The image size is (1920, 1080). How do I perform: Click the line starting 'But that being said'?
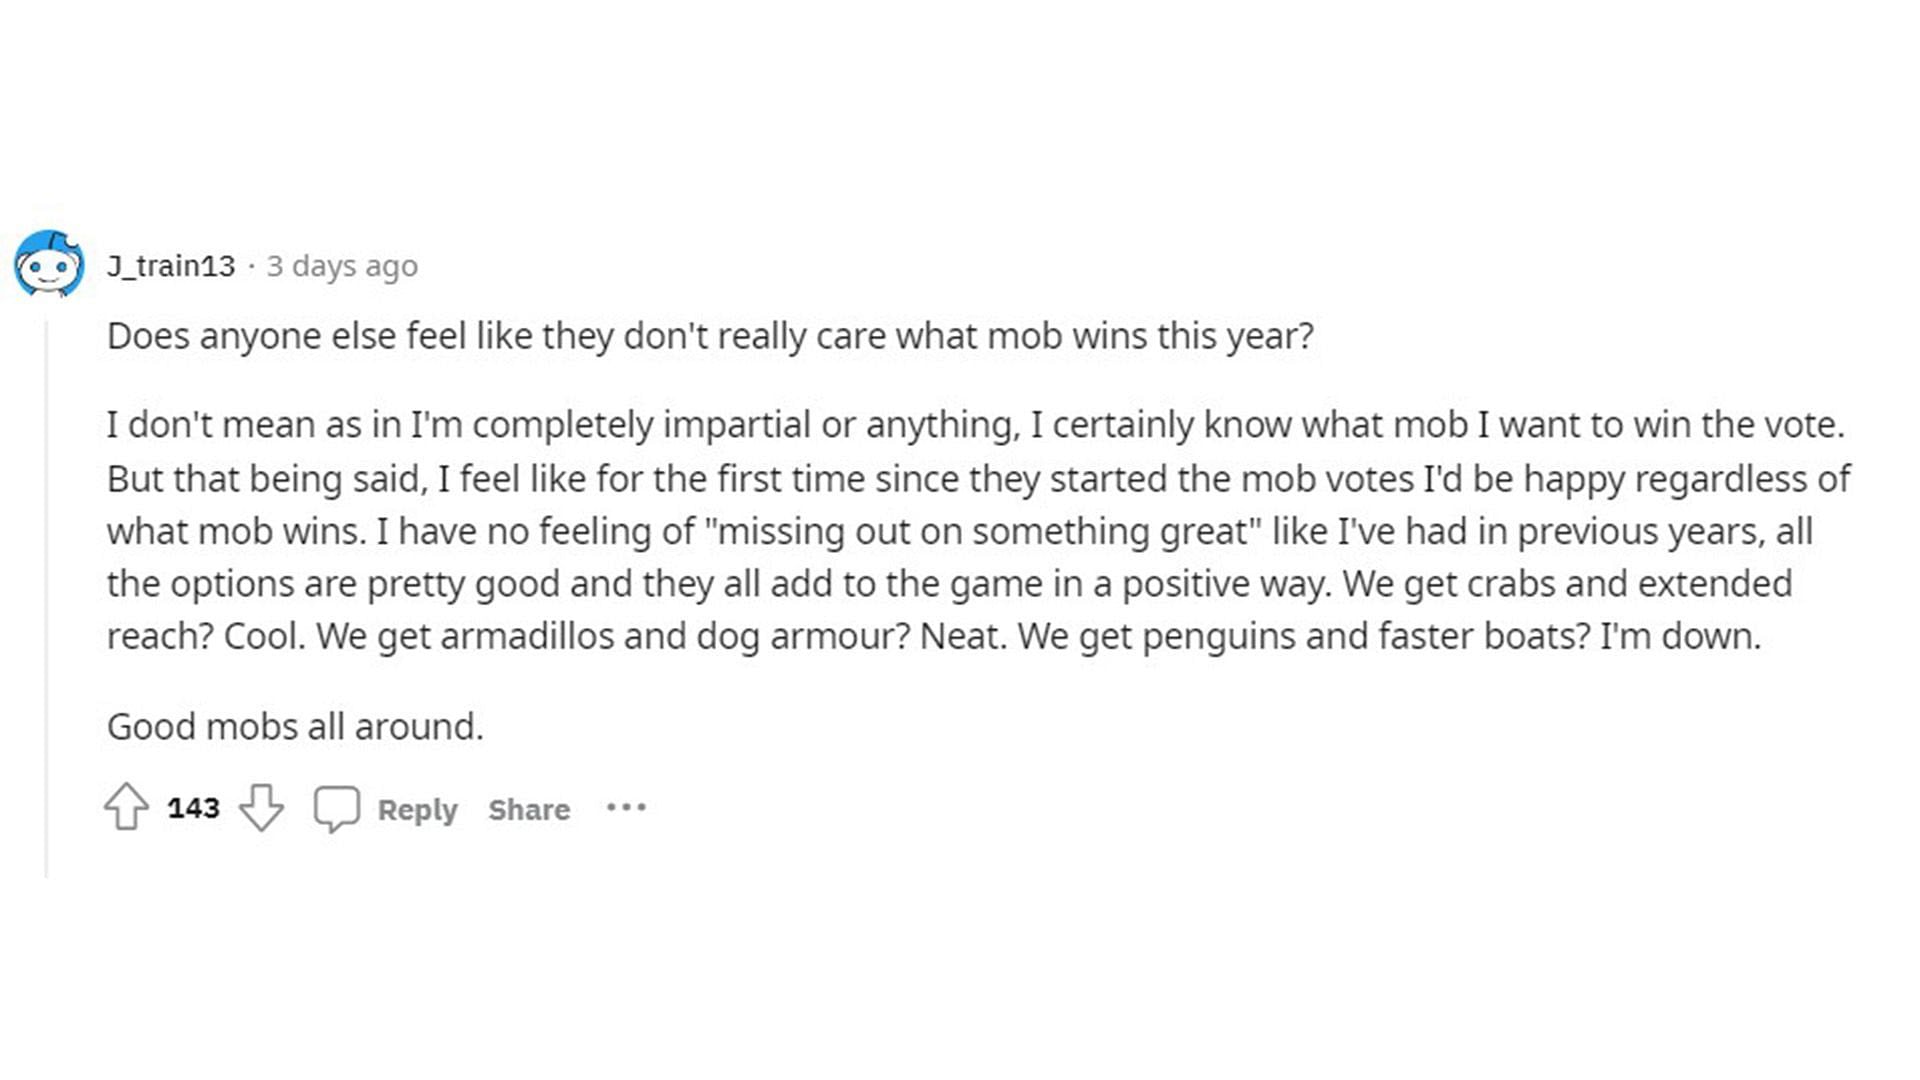pos(978,479)
